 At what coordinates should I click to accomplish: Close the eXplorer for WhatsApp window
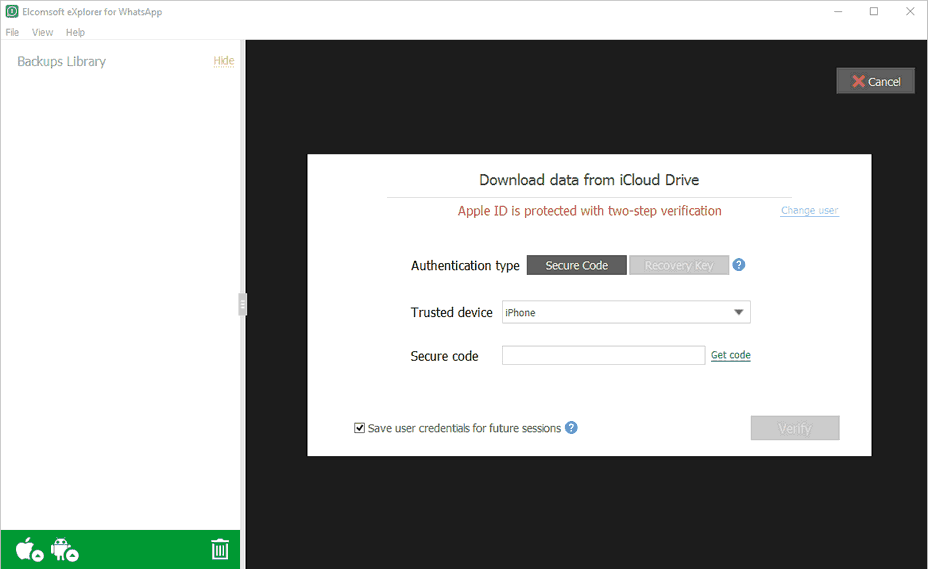[910, 11]
